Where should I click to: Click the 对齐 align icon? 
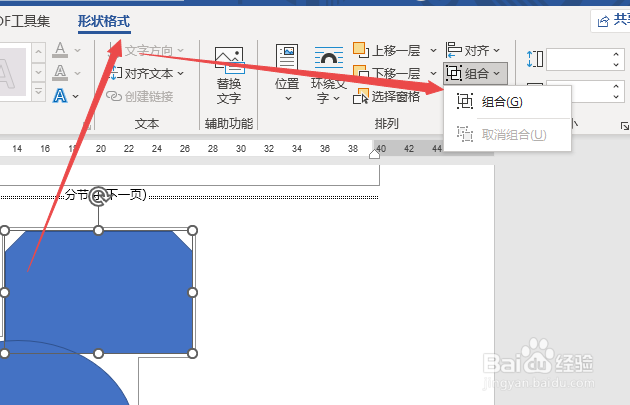click(x=454, y=50)
